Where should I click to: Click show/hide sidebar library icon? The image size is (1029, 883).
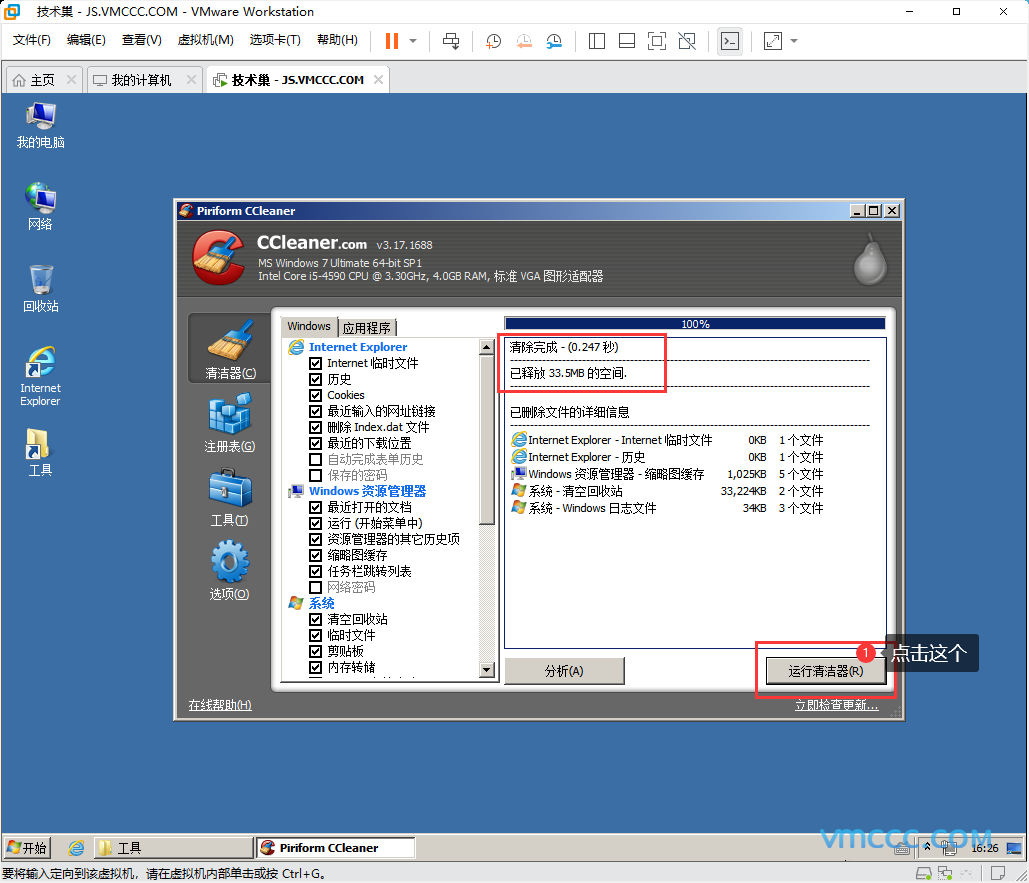(x=597, y=41)
